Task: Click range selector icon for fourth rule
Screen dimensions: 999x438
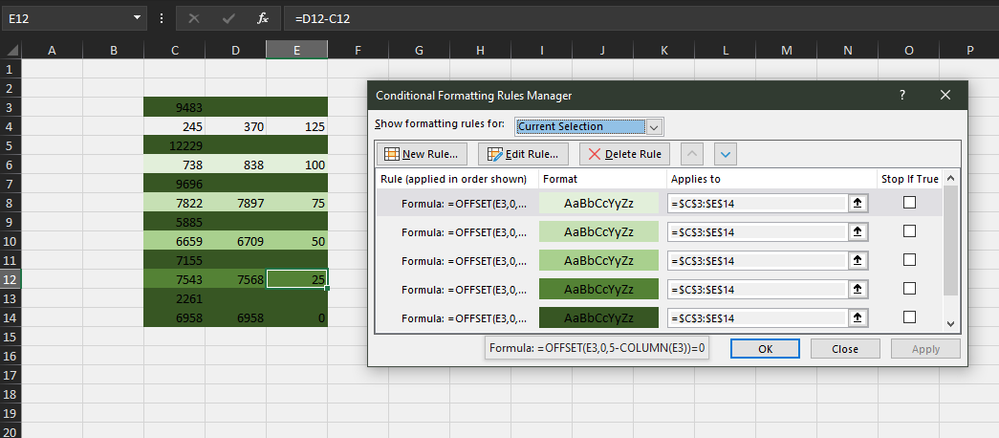Action: click(858, 289)
